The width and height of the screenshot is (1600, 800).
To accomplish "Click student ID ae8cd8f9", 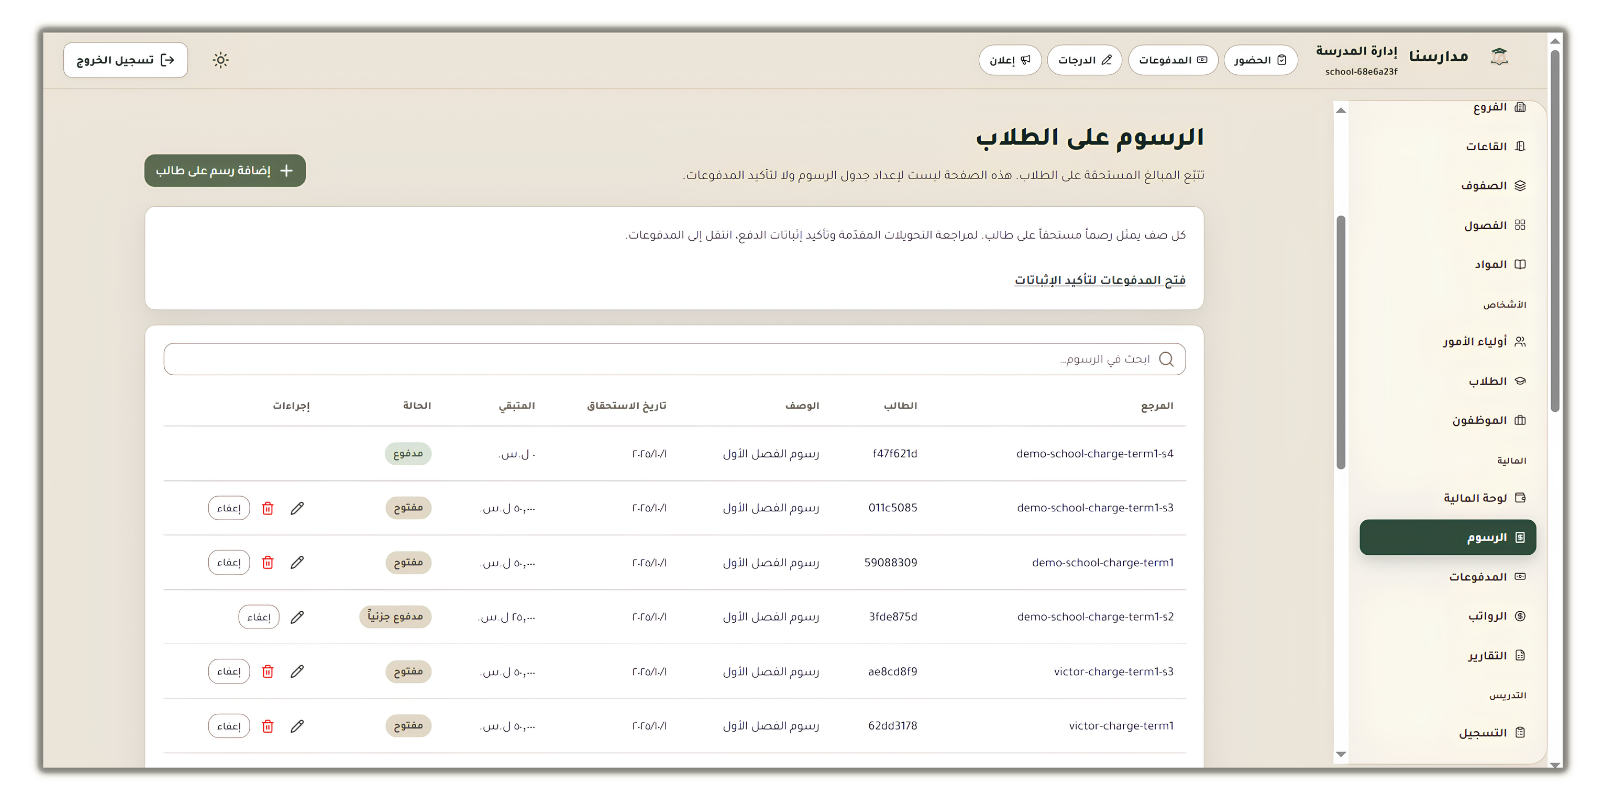I will (893, 672).
